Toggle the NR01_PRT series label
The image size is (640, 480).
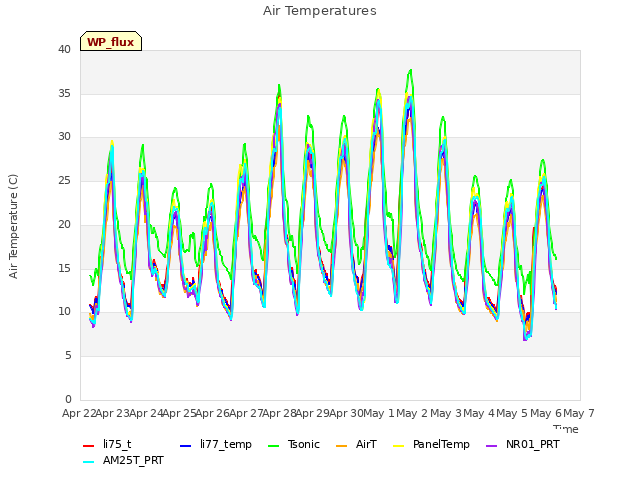point(533,444)
